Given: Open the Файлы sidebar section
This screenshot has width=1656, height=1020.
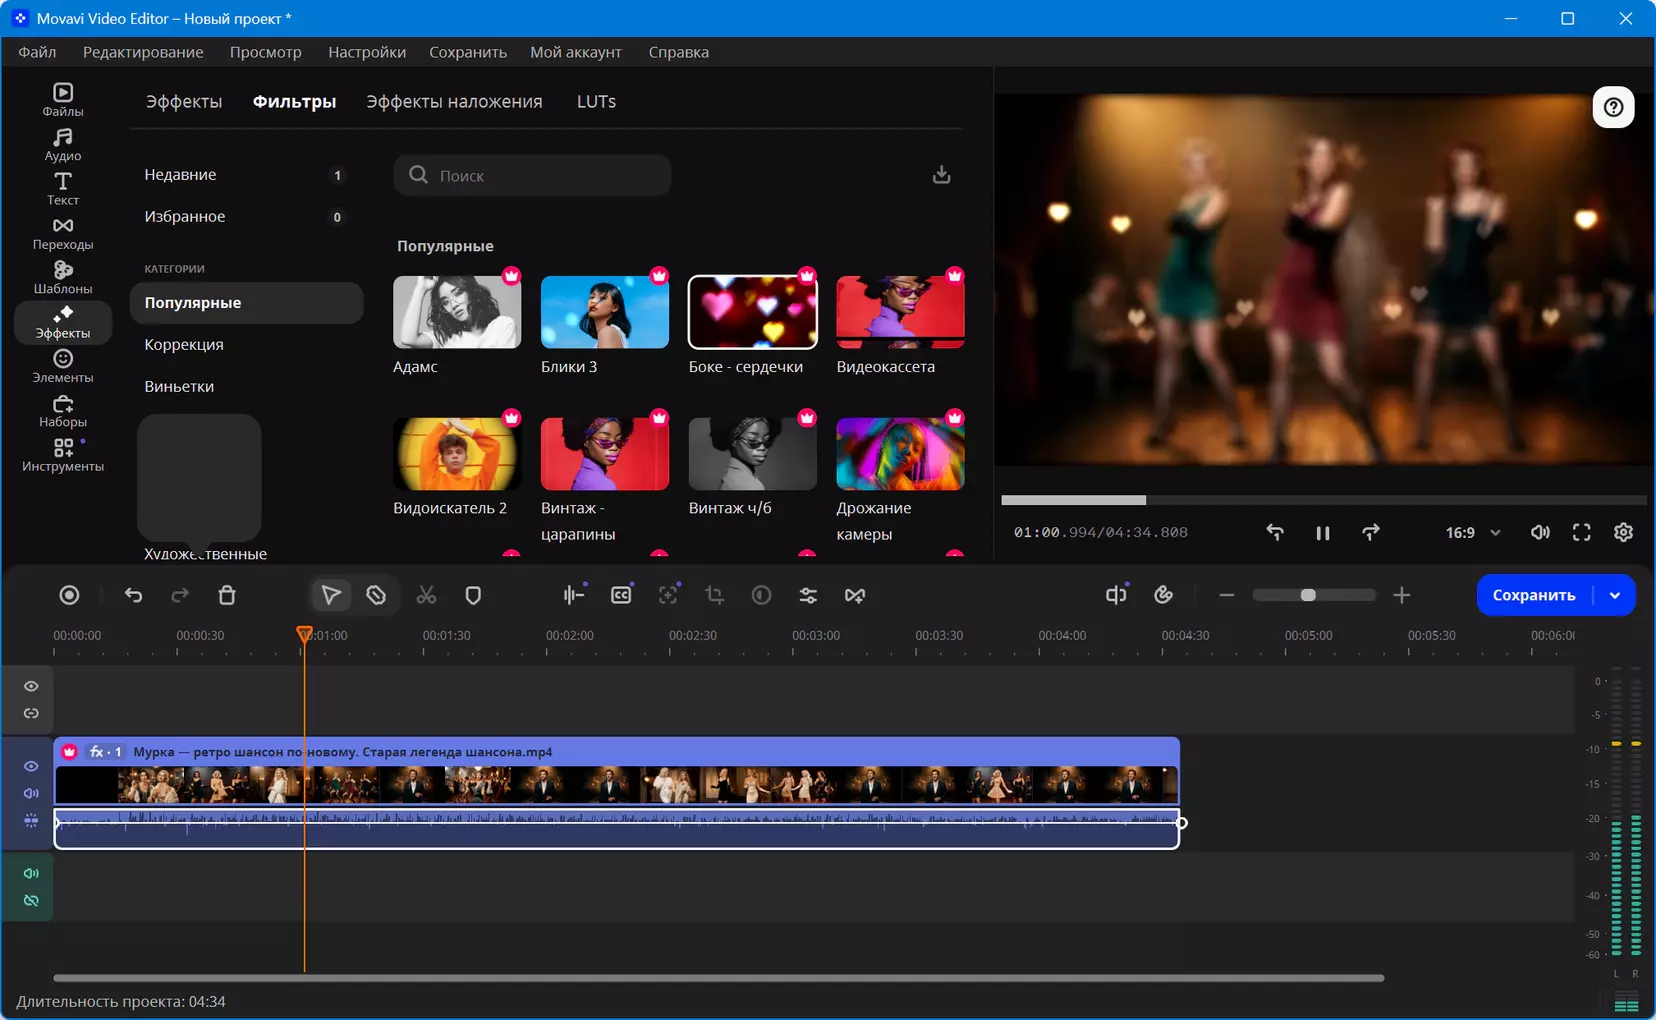Looking at the screenshot, I should click(62, 100).
